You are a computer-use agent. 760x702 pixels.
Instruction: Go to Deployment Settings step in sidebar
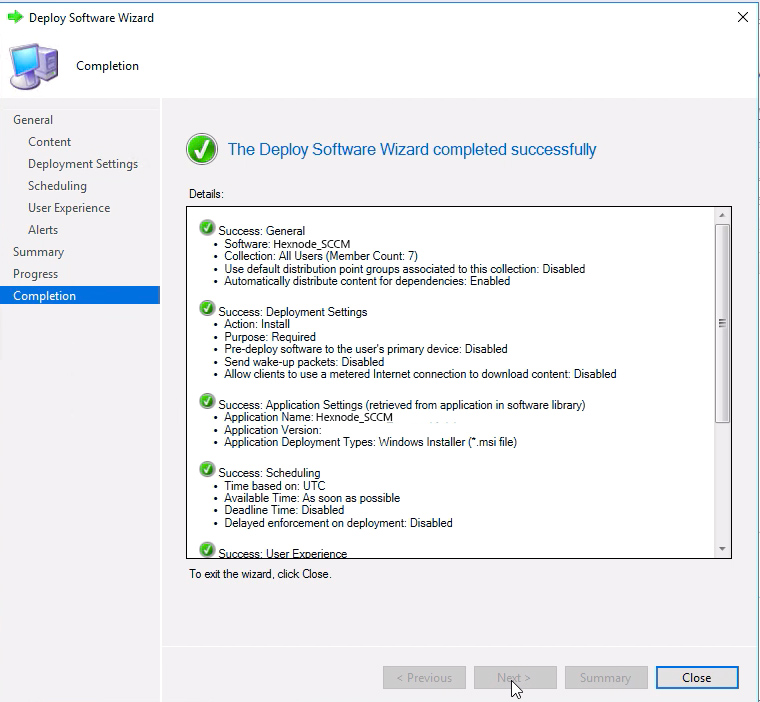[x=83, y=164]
